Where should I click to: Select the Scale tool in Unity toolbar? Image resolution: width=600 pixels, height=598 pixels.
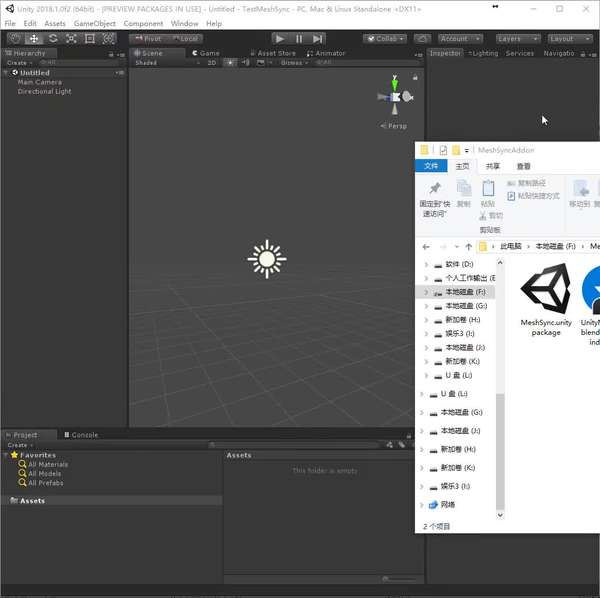click(71, 39)
